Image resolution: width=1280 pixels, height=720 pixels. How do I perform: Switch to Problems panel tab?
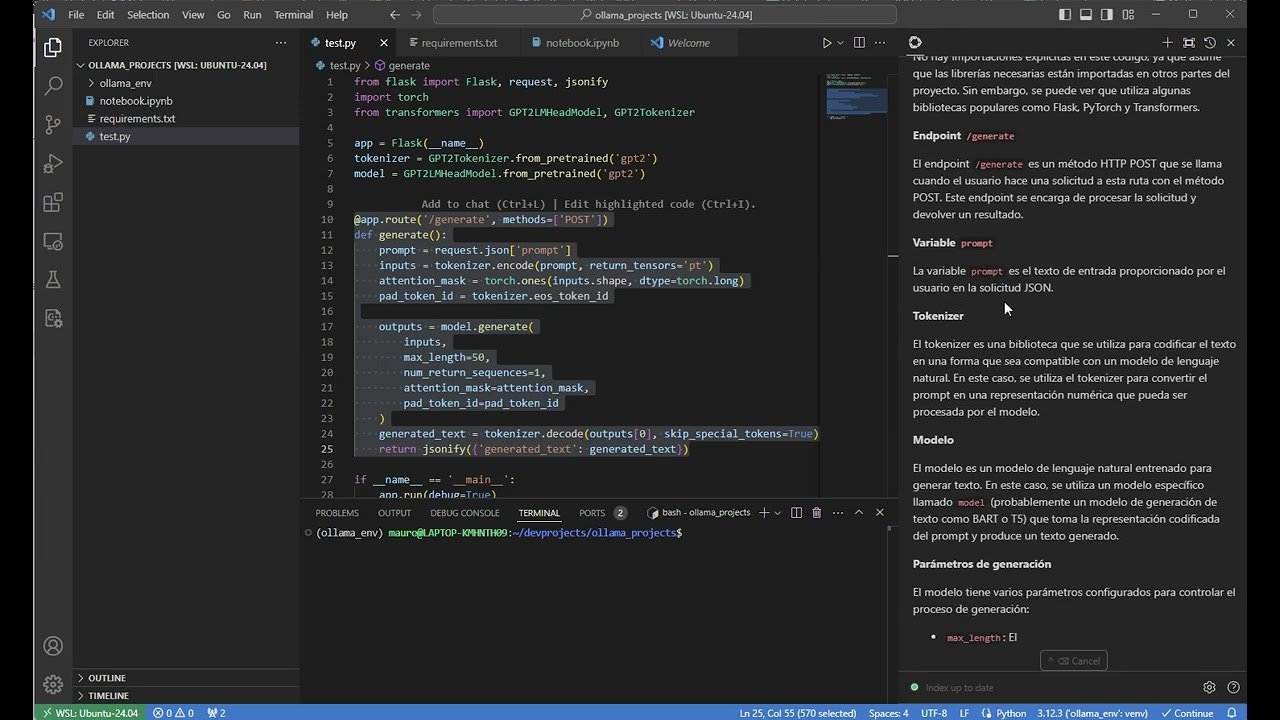(x=337, y=513)
